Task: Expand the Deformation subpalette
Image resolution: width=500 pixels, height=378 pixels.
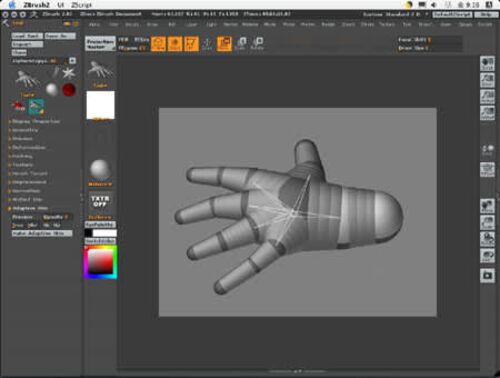Action: tap(29, 147)
